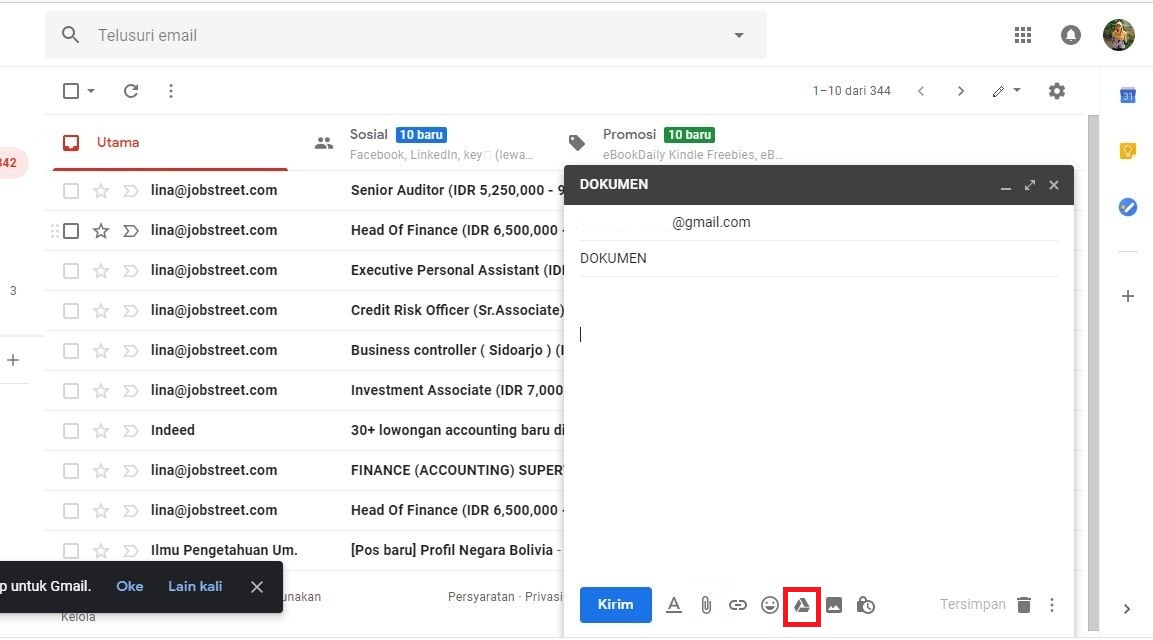Click the inbox vertical scrollbar

(x=1093, y=373)
